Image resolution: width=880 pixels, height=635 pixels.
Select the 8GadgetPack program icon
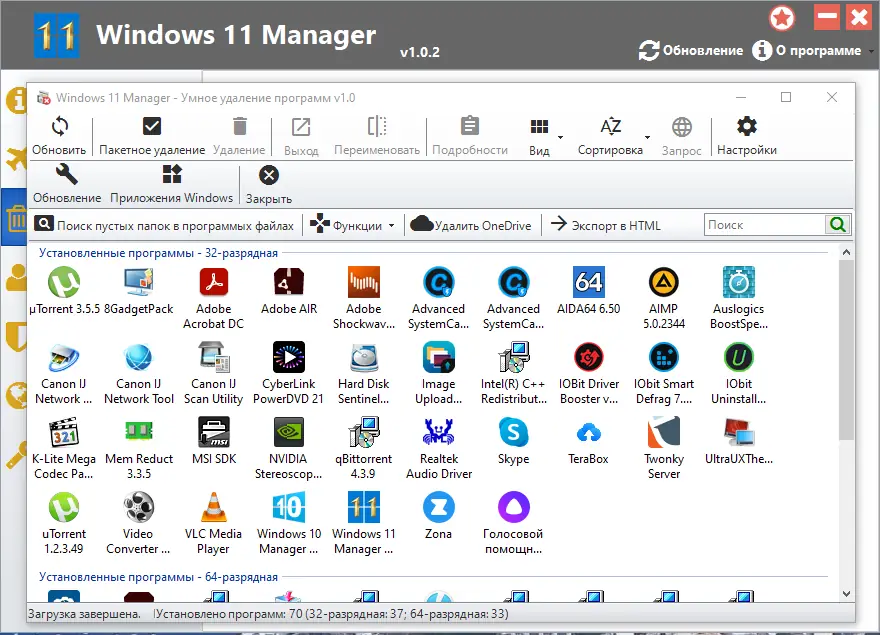click(139, 282)
